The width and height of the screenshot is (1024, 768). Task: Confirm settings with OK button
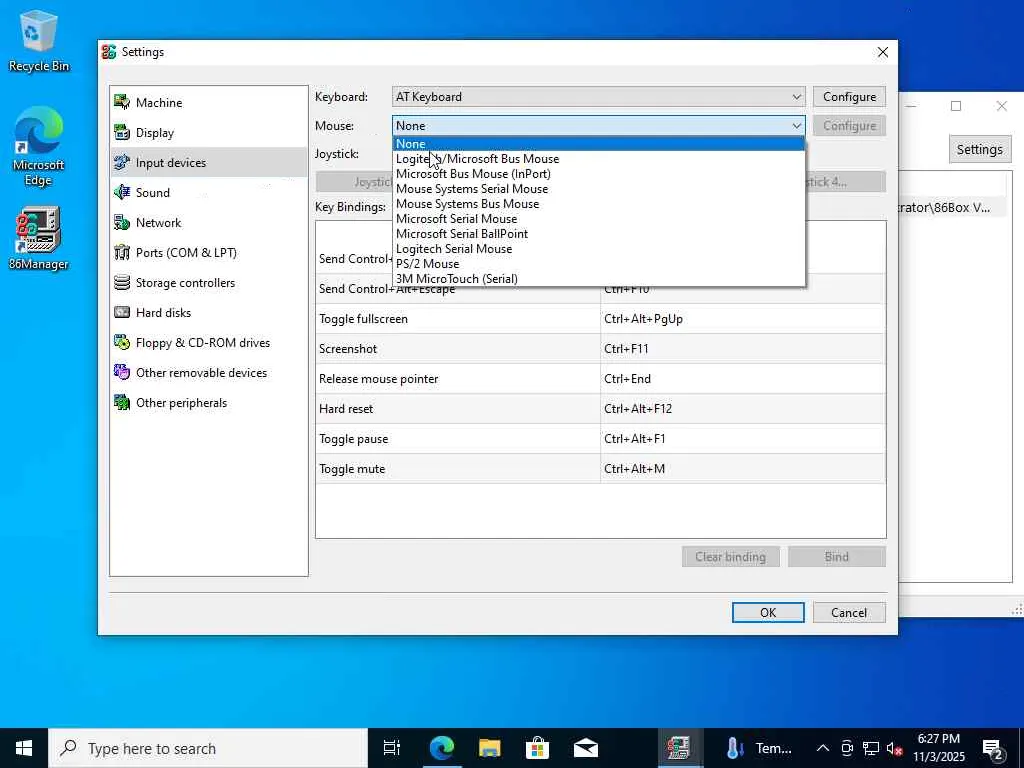(768, 613)
